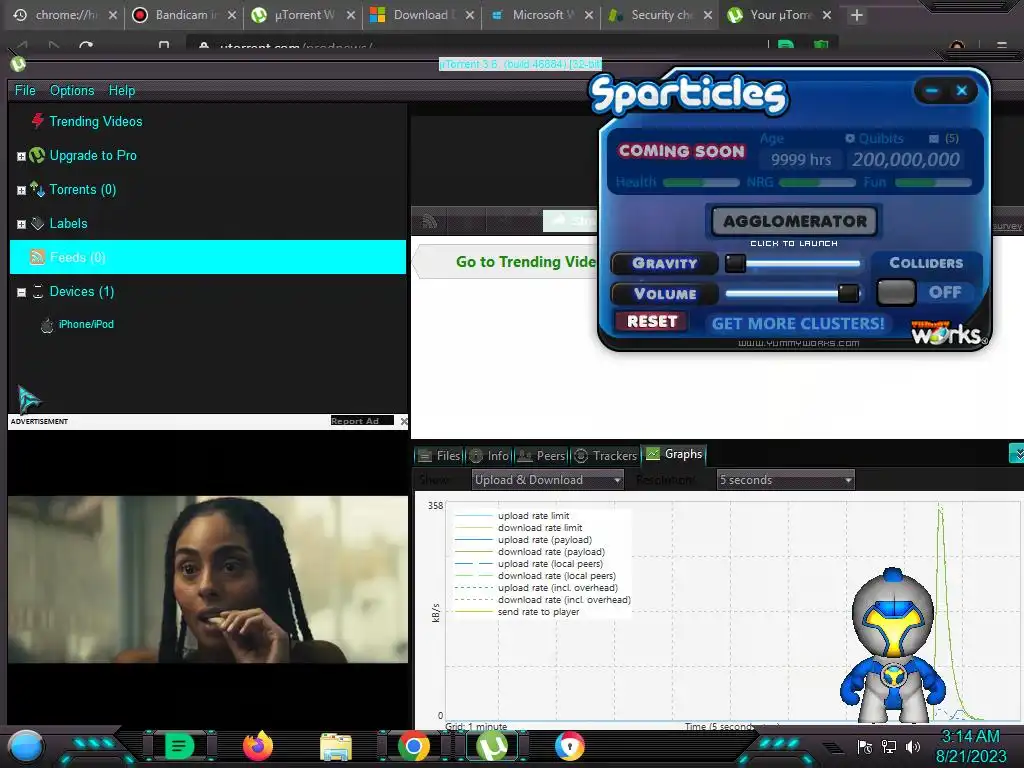This screenshot has height=768, width=1024.
Task: Open the Options menu
Action: coord(72,90)
